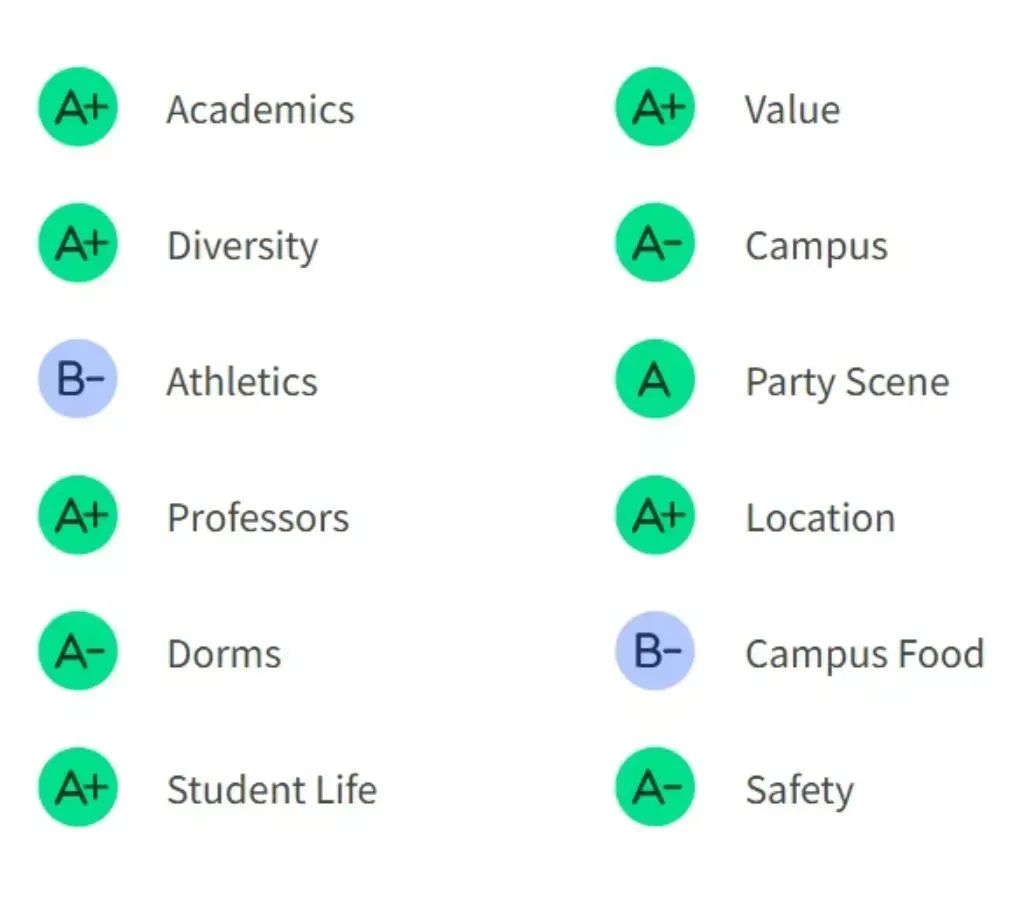The image size is (1009, 904).
Task: Click the A- badge beside Dorms
Action: pos(78,650)
